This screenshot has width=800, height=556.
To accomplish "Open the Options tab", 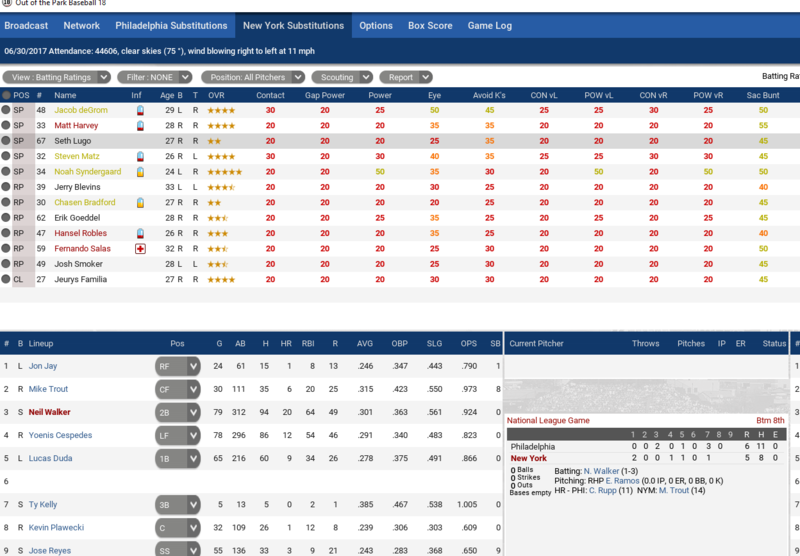I will pos(376,26).
